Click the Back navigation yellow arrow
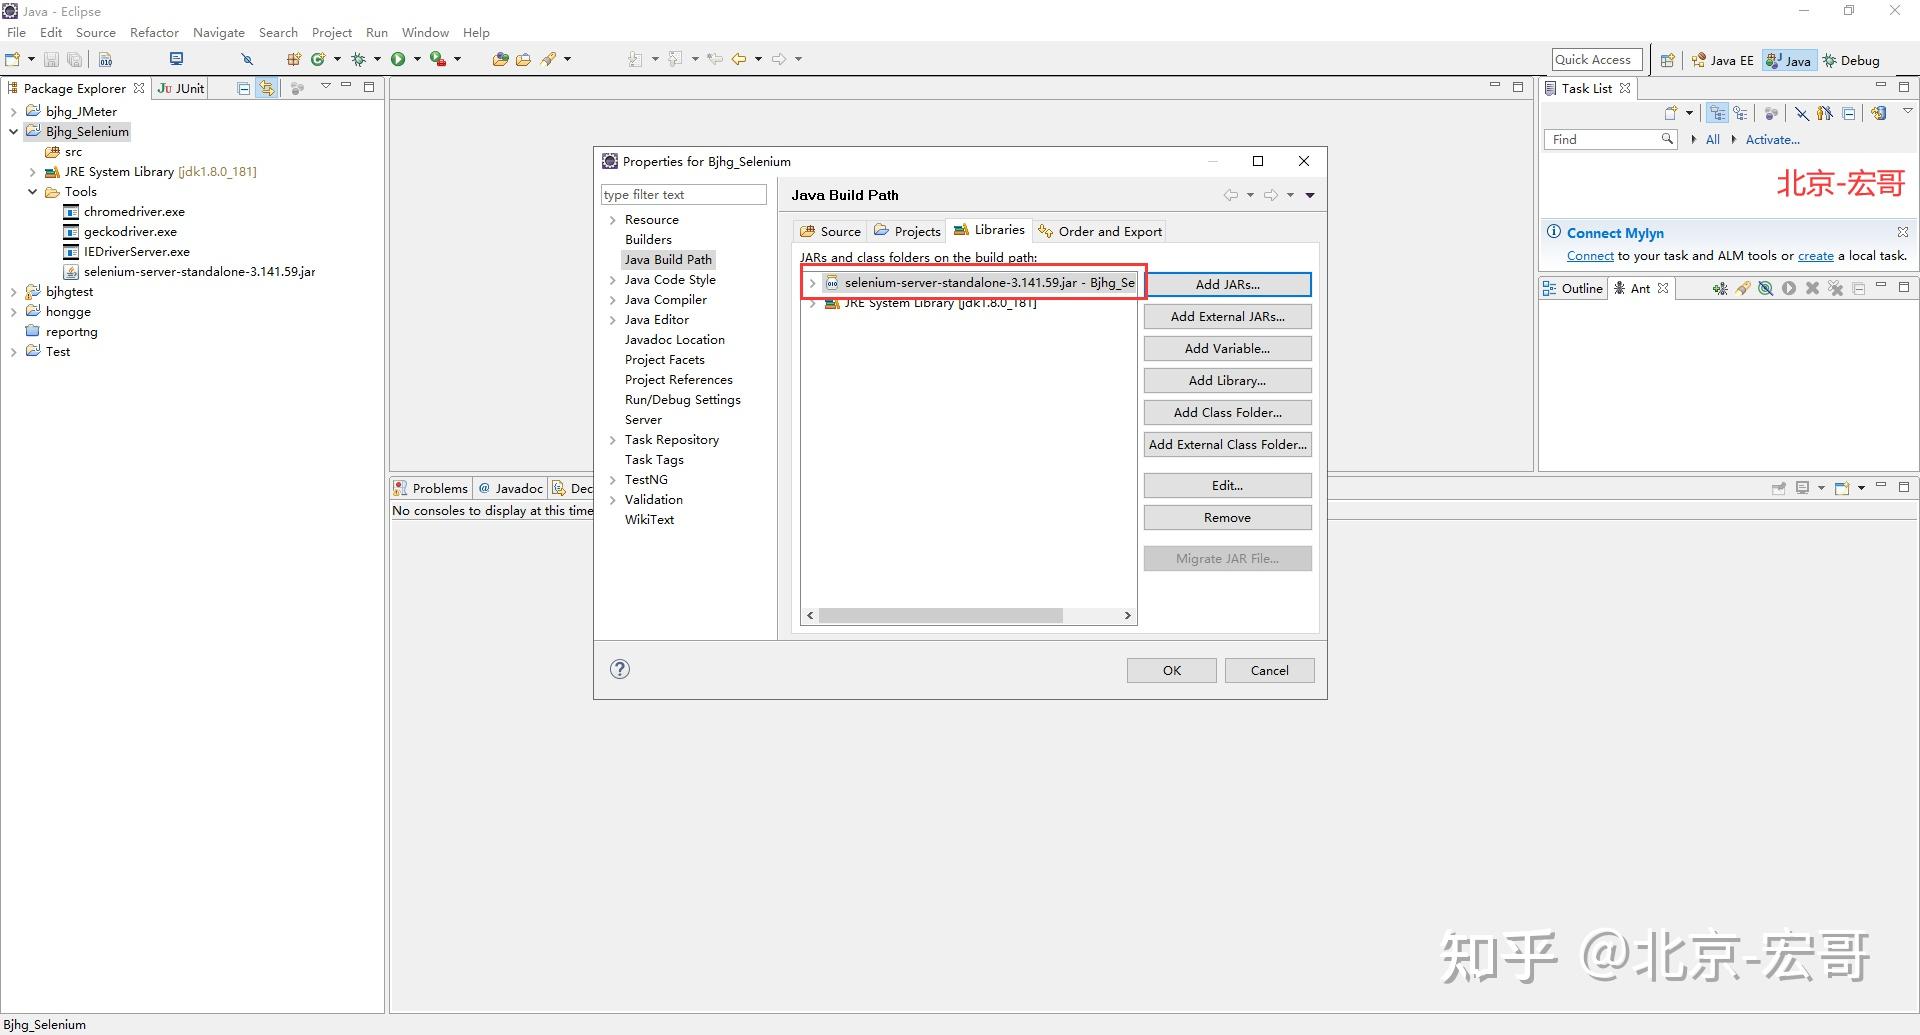Screen dimensions: 1920x1035 pyautogui.click(x=739, y=59)
